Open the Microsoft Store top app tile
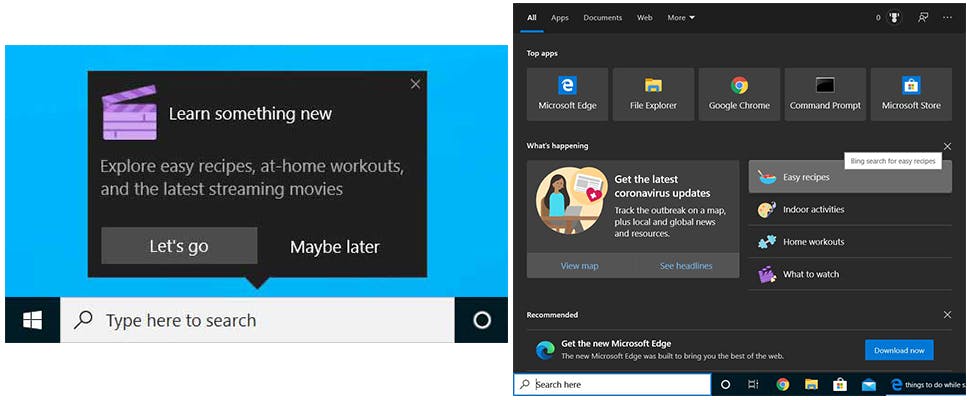 click(x=911, y=94)
